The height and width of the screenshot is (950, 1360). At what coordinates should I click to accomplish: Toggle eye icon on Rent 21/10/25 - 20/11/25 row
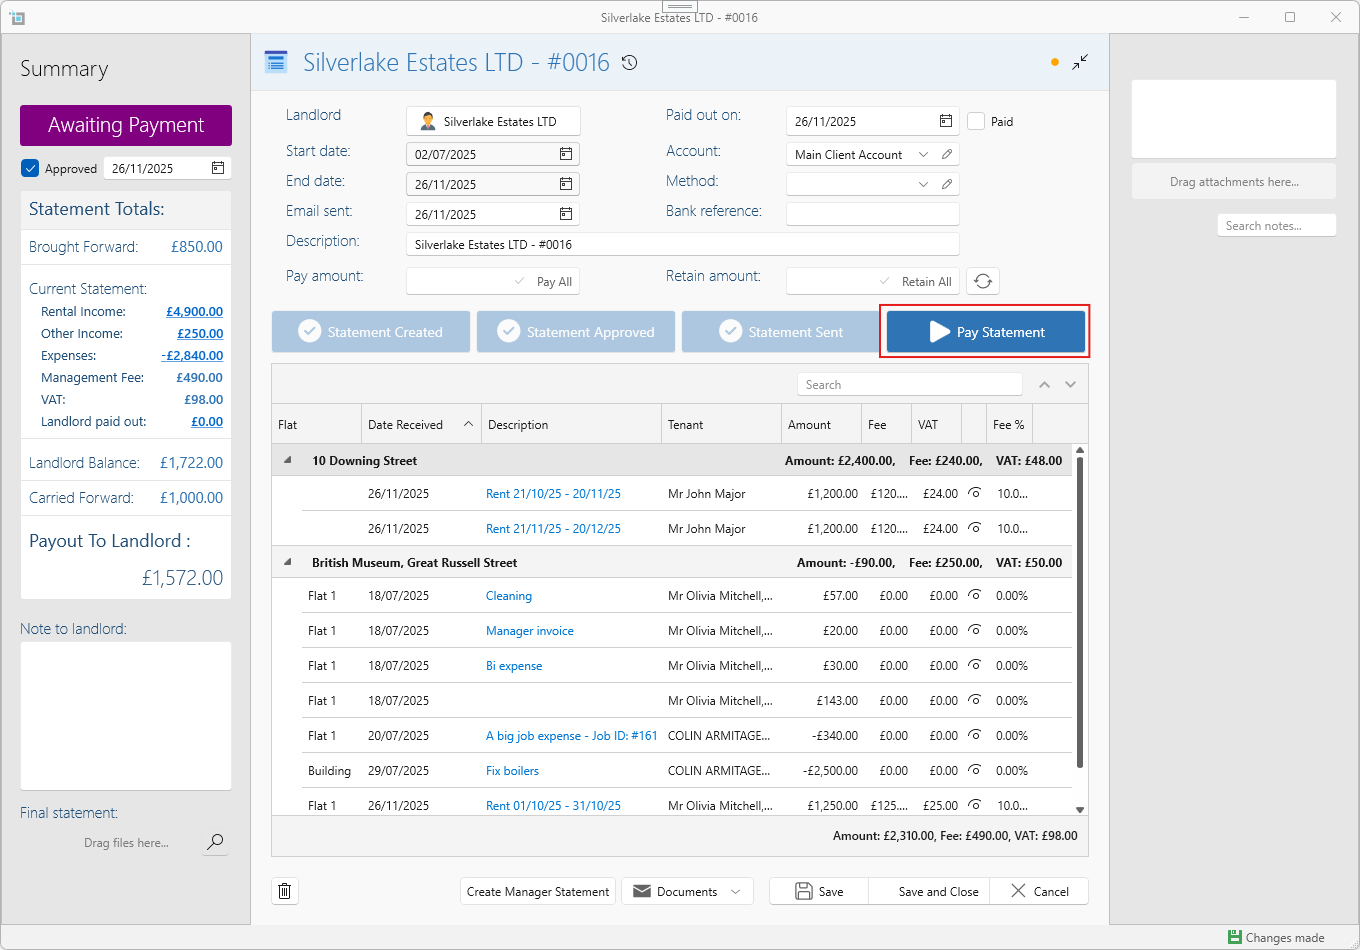click(x=975, y=493)
